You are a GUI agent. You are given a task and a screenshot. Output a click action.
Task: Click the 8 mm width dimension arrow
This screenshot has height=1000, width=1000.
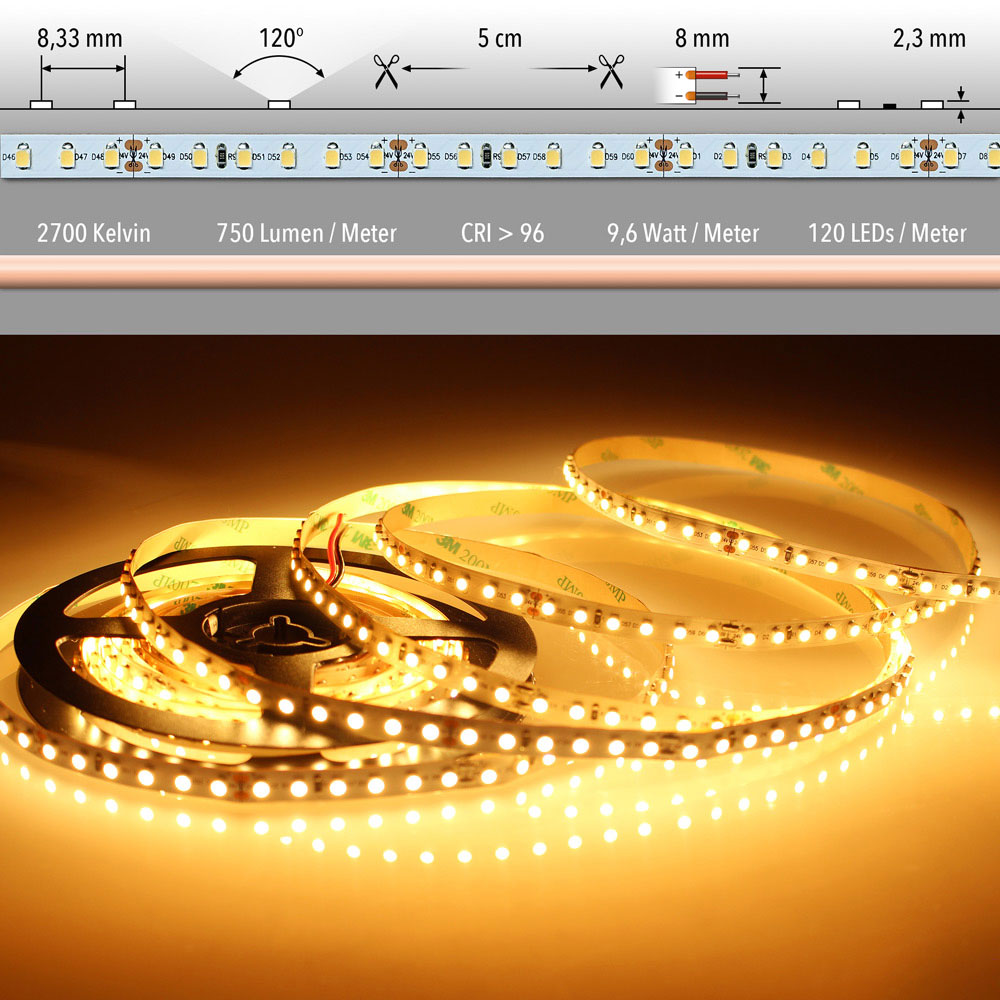(x=765, y=85)
